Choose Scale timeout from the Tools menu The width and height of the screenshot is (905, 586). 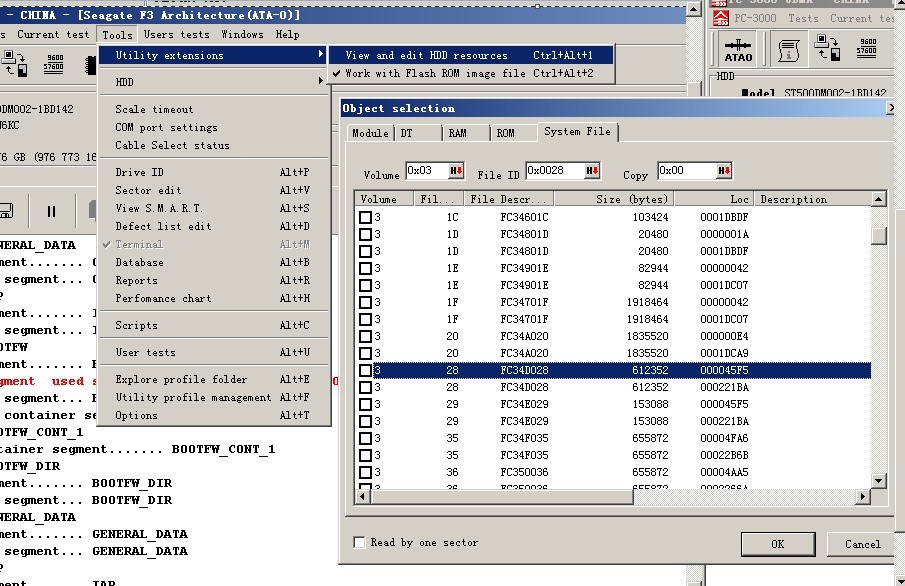(x=214, y=109)
